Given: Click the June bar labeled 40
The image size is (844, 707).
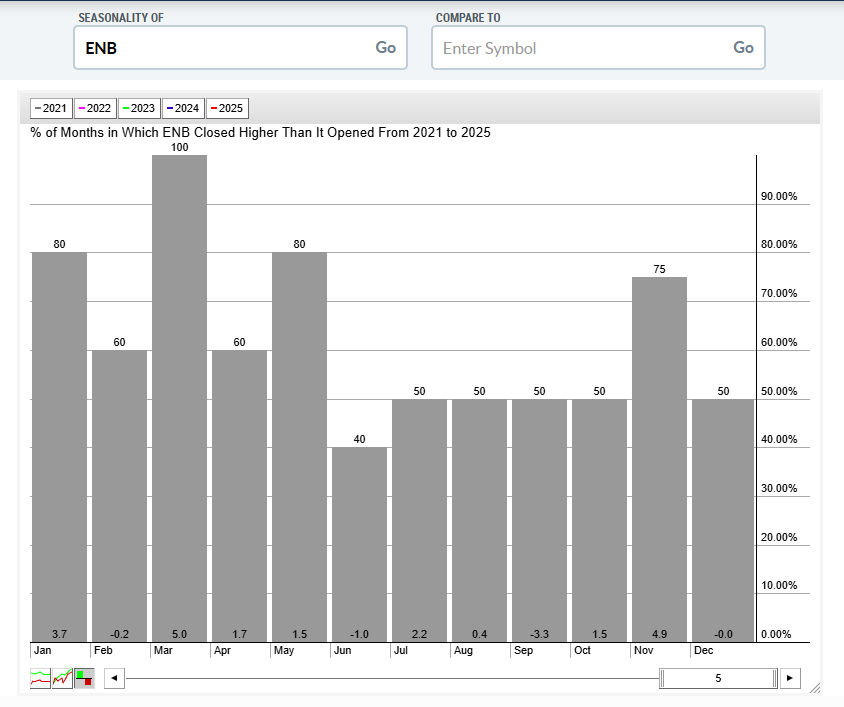Looking at the screenshot, I should click(359, 544).
